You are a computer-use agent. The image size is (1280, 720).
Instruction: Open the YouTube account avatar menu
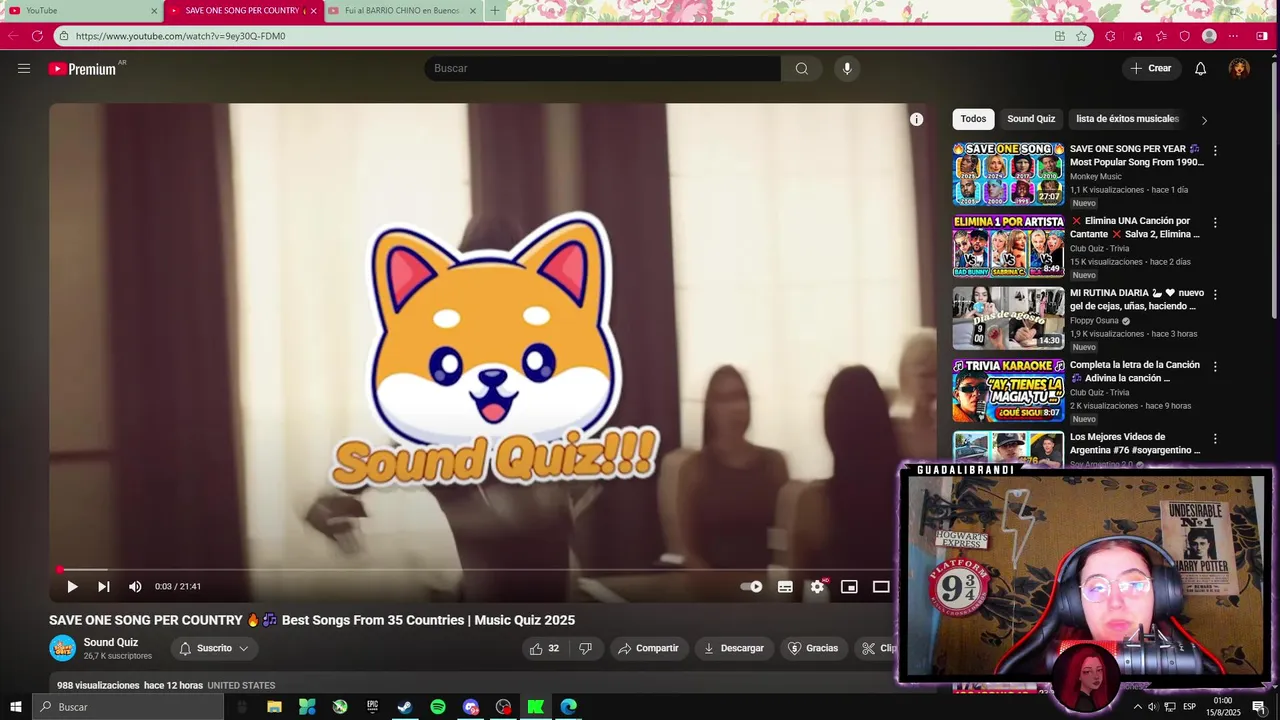point(1239,68)
